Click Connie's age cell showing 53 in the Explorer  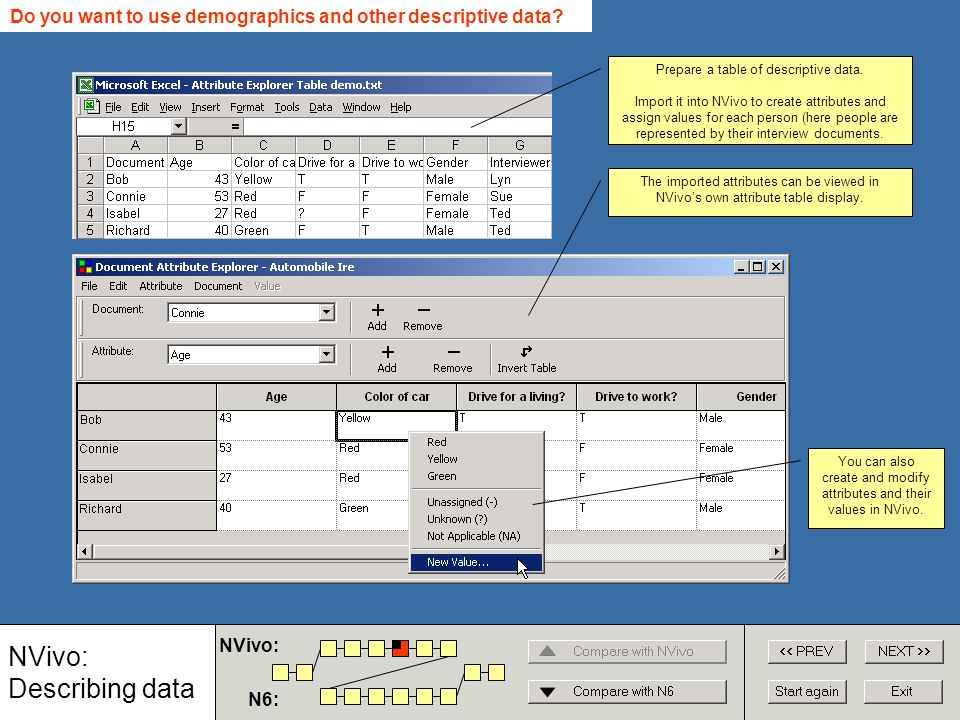[276, 456]
